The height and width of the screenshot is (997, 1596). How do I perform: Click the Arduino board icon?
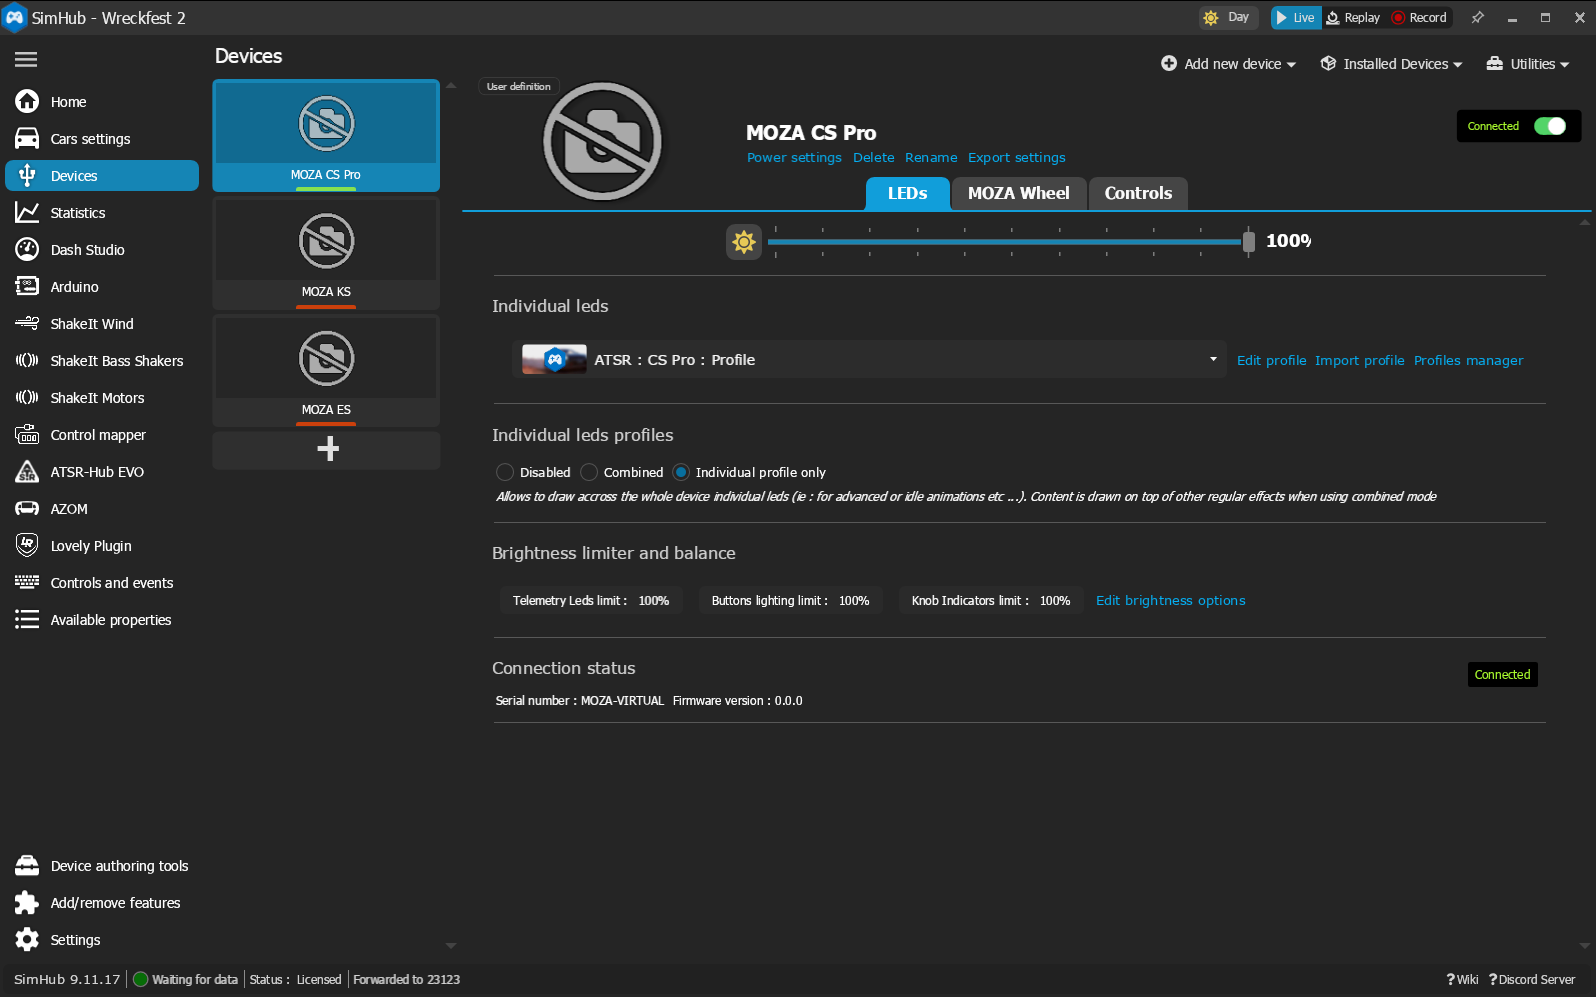(27, 287)
